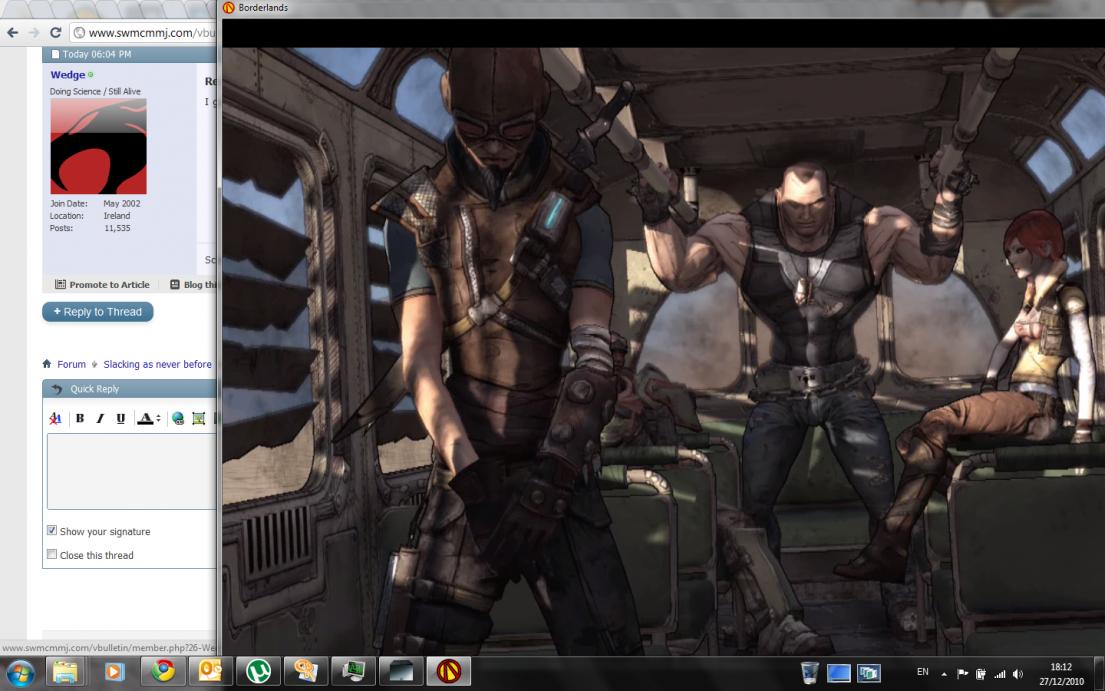Viewport: 1105px width, 691px height.
Task: Click the Borderlands window title icon
Action: 228,8
